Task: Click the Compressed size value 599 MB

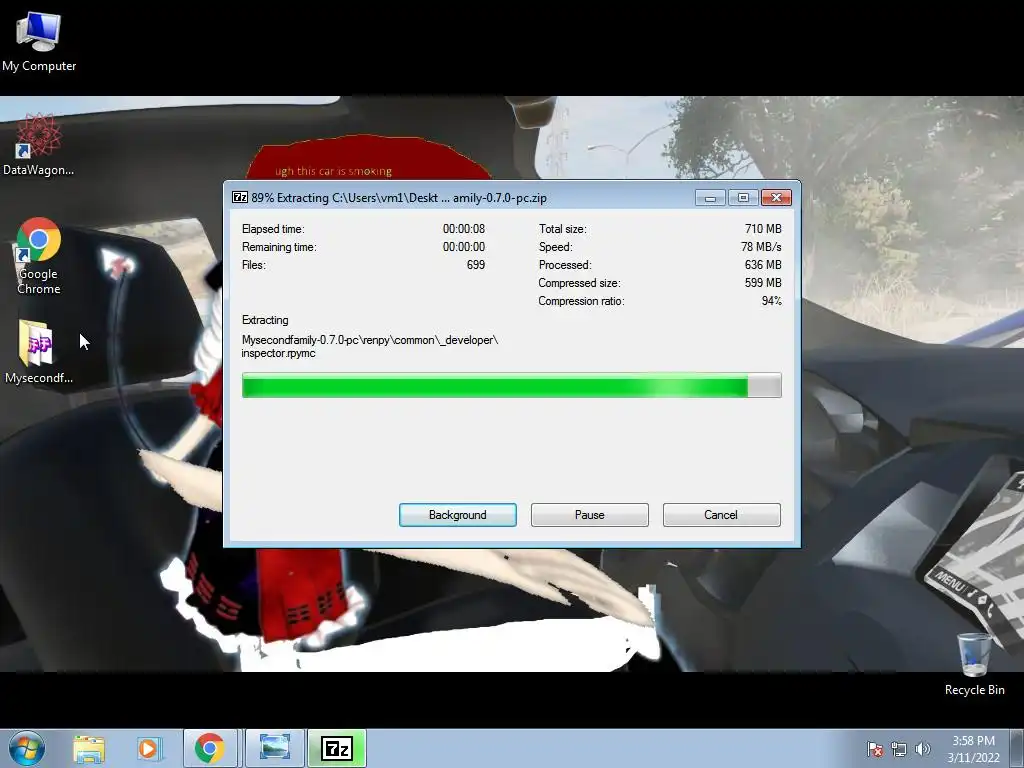Action: click(763, 283)
